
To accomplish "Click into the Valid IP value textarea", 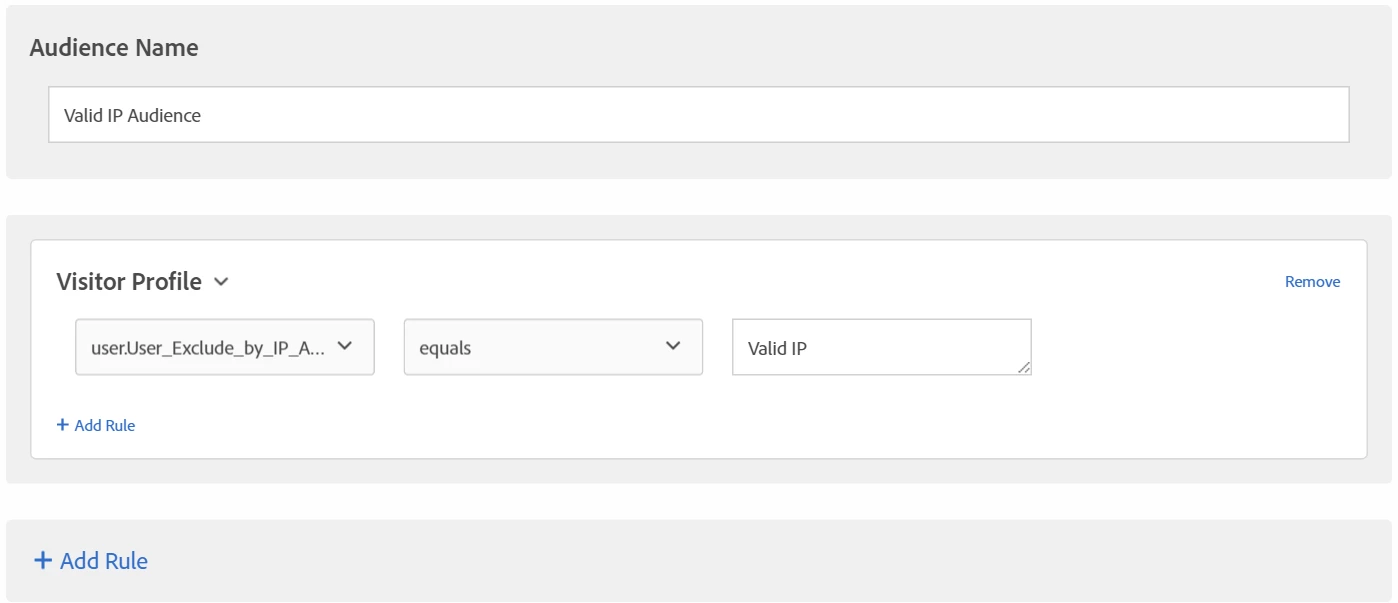I will (881, 347).
